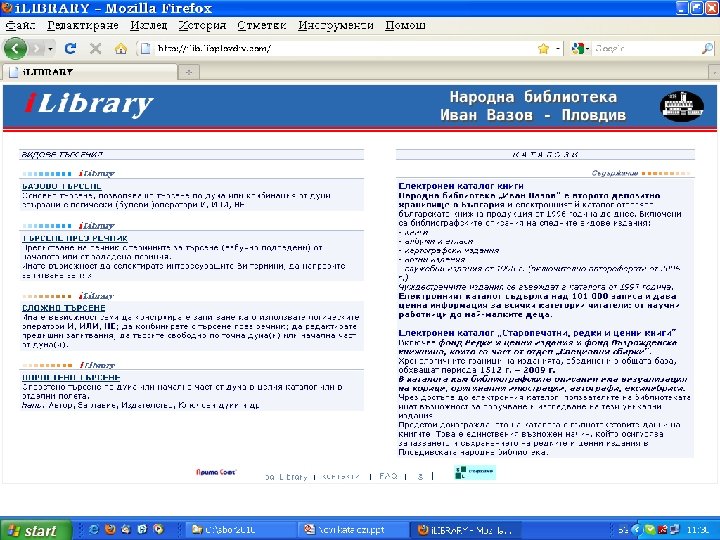The image size is (720, 540).
Task: Launch Internet Explorer from Quick Launch
Action: [94, 529]
